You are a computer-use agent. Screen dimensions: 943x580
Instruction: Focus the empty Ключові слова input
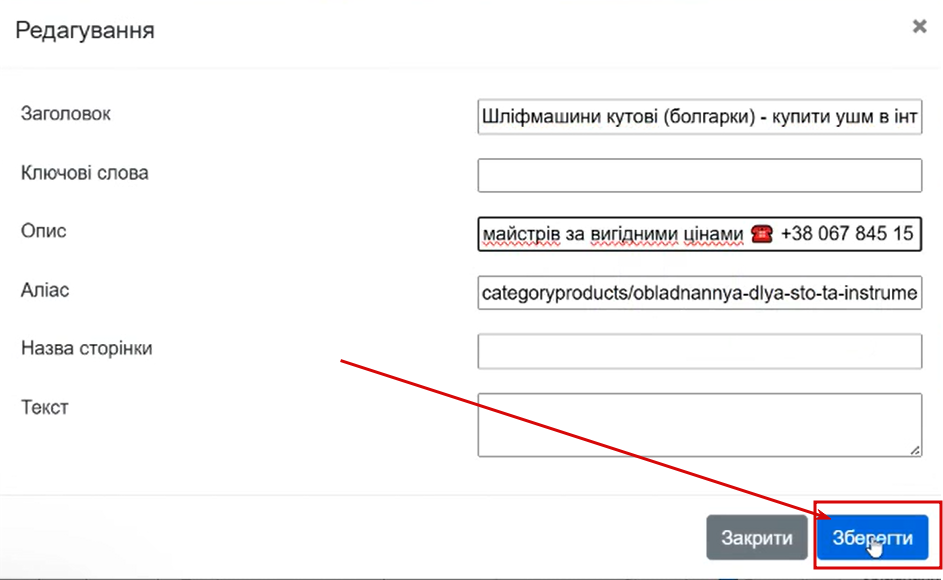(x=699, y=175)
